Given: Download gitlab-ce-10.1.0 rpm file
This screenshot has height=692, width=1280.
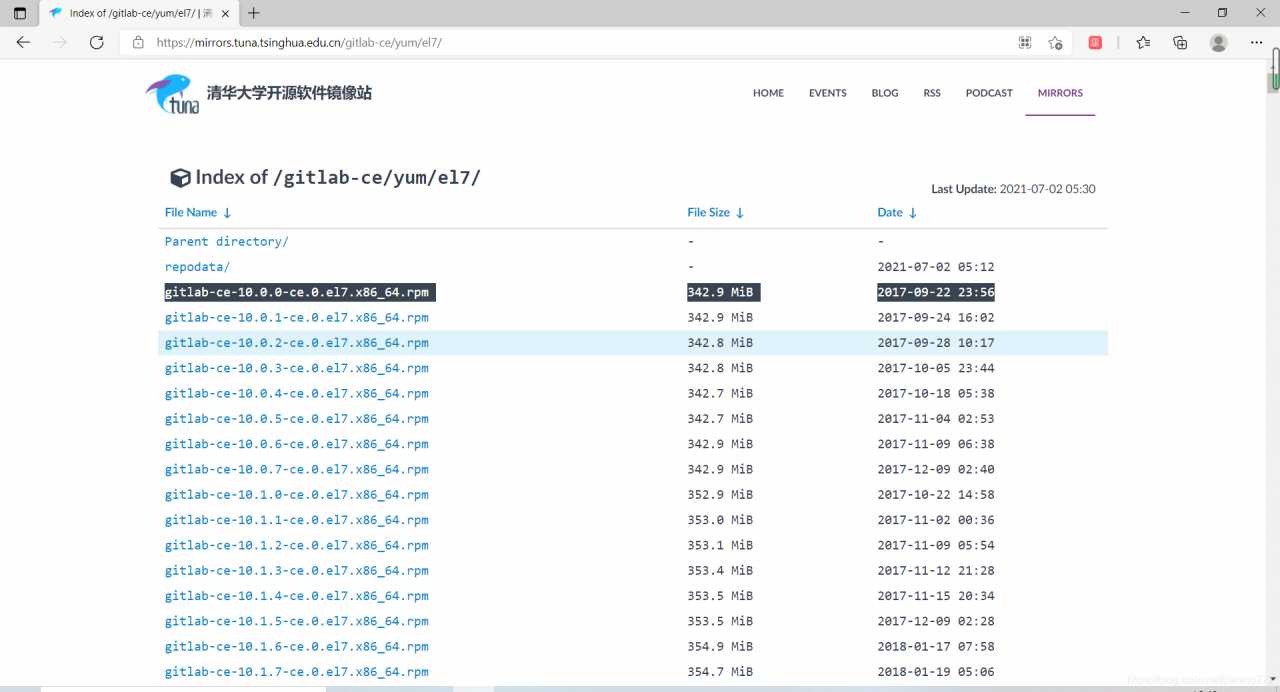Looking at the screenshot, I should point(297,495).
